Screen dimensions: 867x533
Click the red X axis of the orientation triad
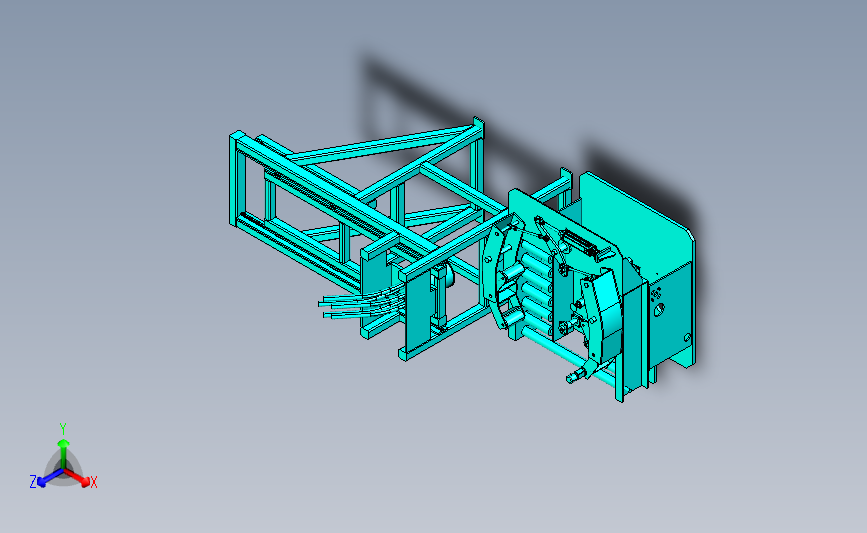[77, 477]
